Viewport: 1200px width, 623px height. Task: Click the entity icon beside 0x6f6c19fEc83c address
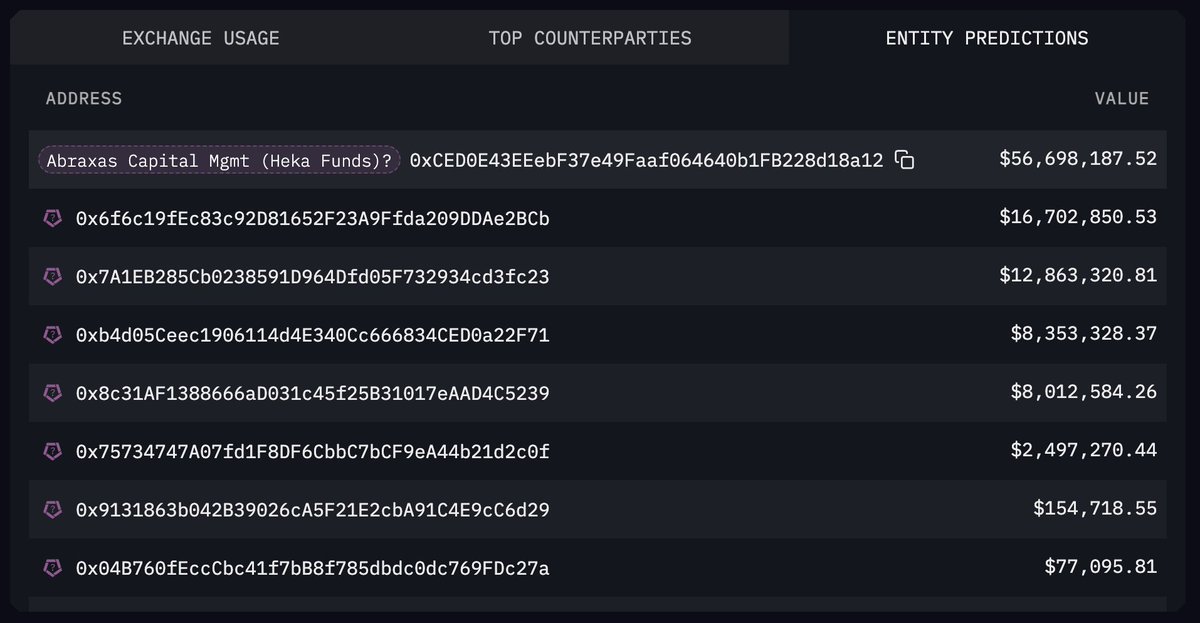point(52,218)
